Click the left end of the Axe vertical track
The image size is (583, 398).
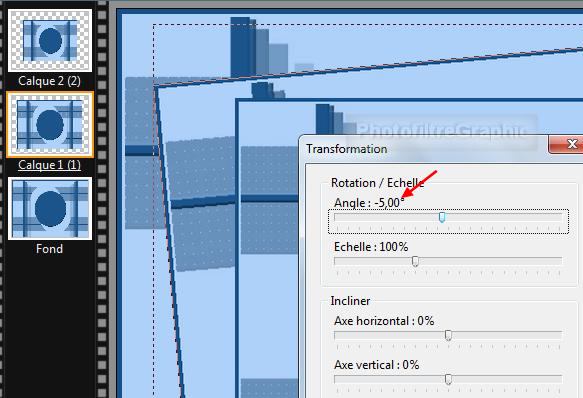337,379
